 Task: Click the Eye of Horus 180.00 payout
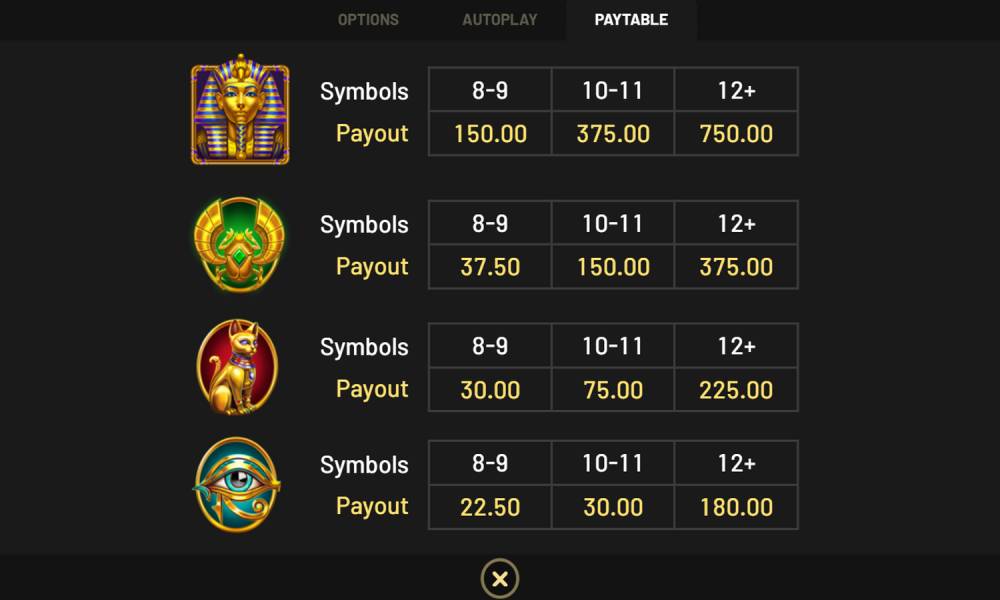click(x=736, y=507)
